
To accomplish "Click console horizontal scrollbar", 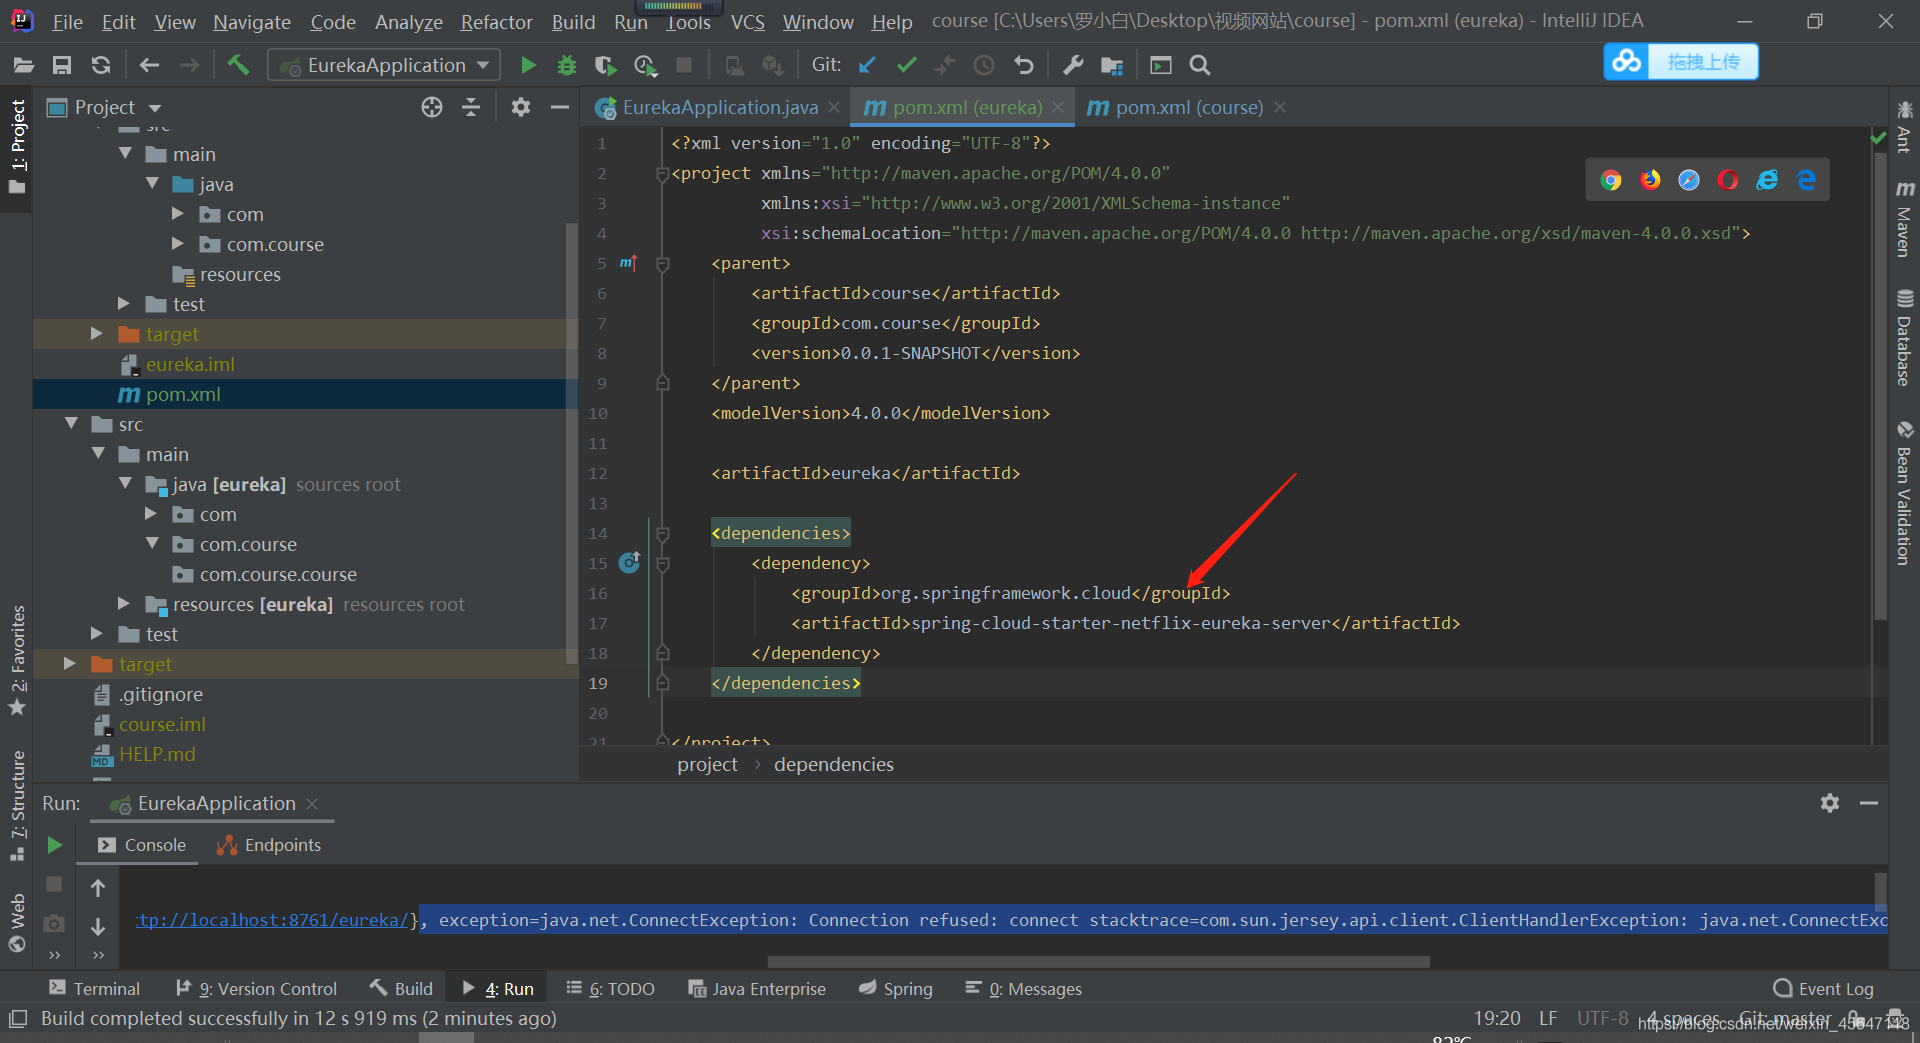I will coord(1098,962).
